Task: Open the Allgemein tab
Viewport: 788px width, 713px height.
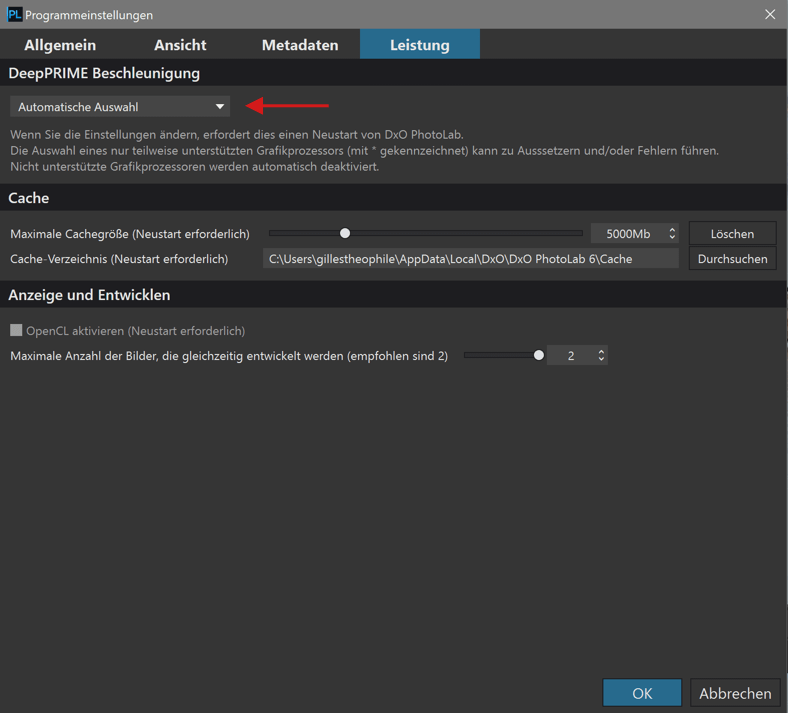Action: [x=60, y=45]
